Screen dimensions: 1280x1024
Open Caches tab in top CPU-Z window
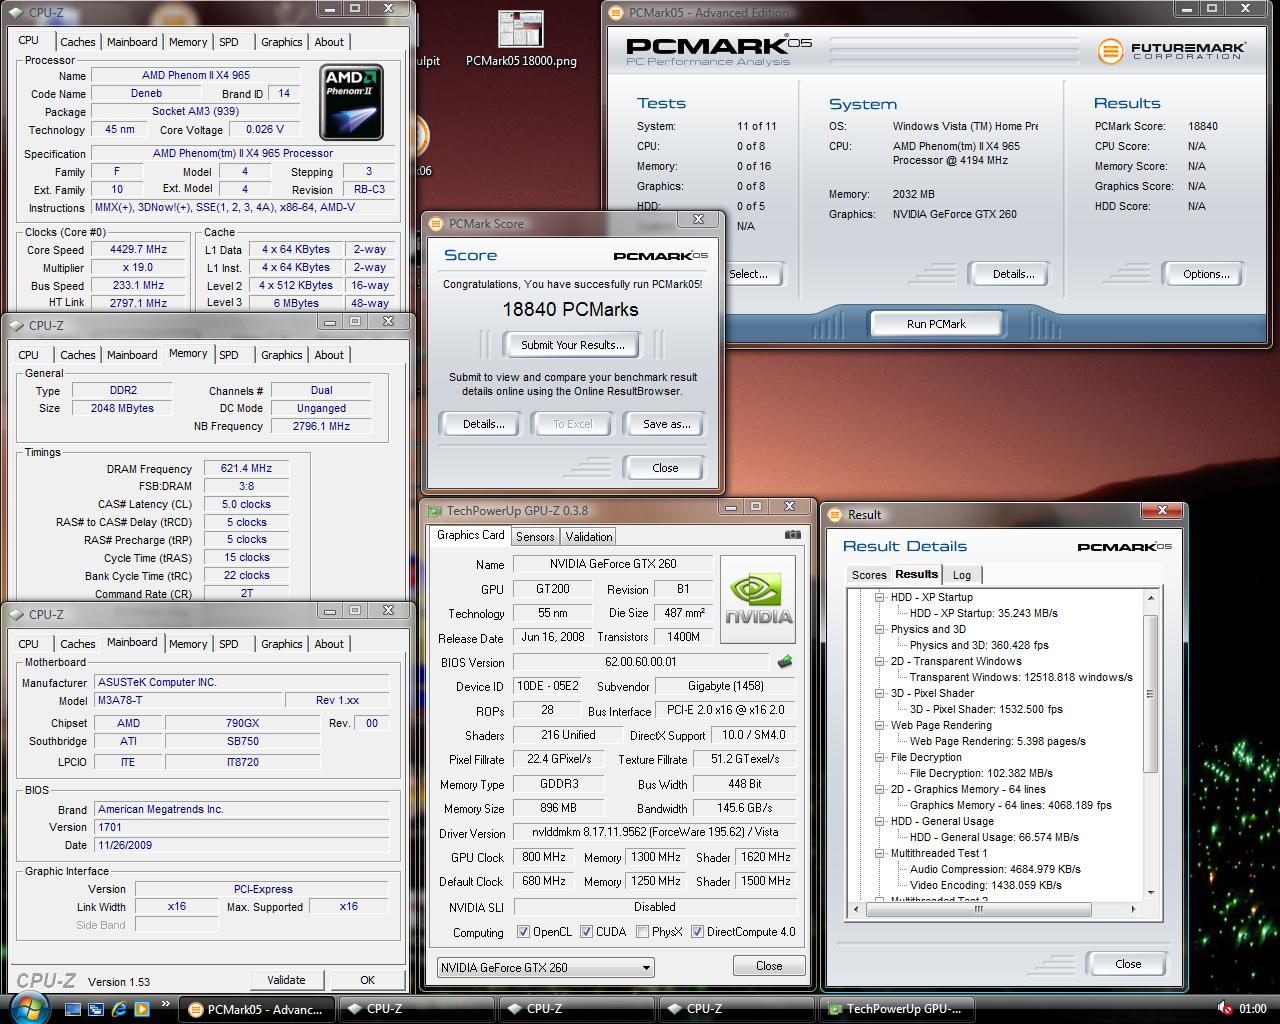[x=77, y=42]
